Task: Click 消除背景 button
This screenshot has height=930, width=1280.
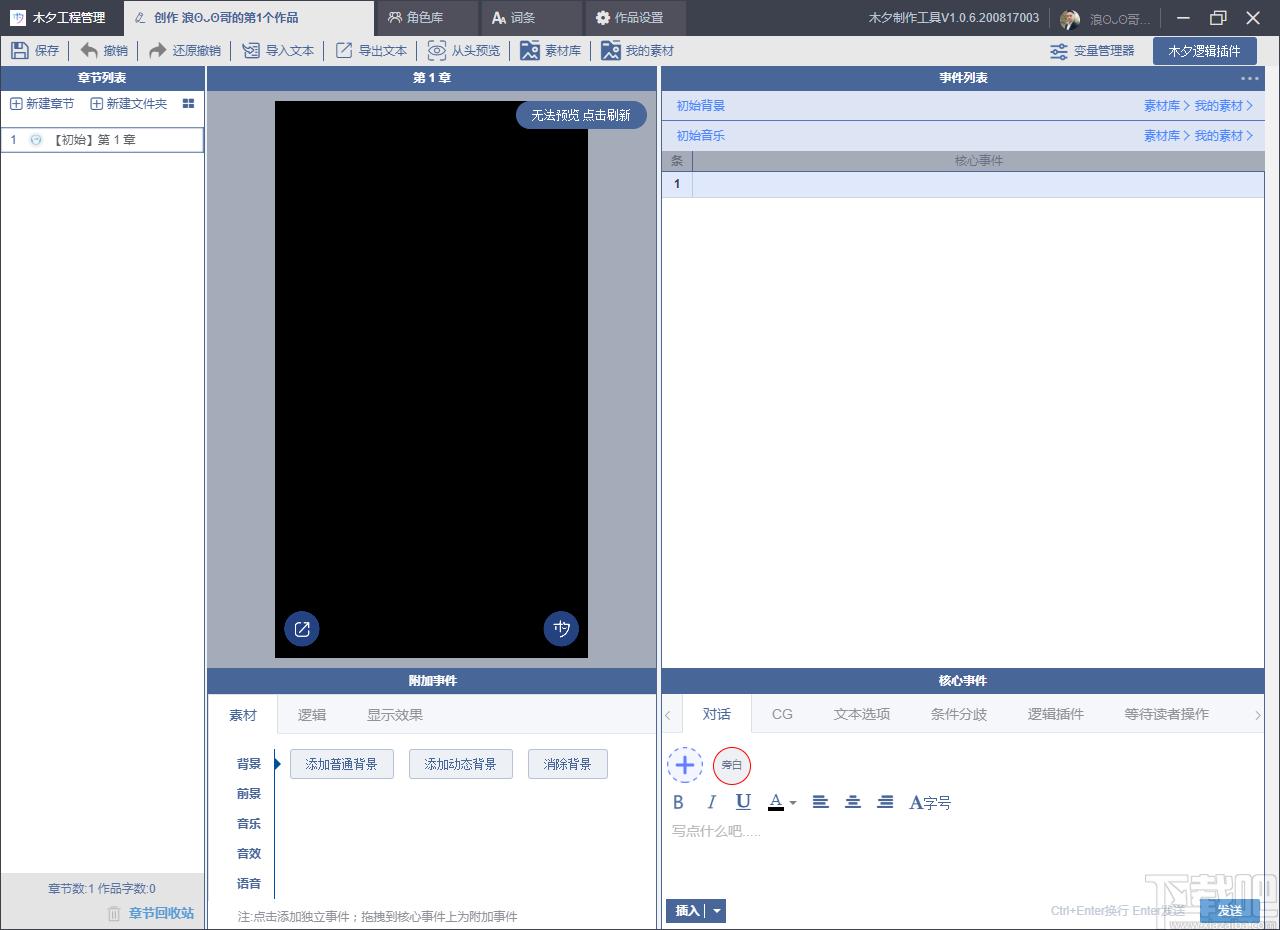Action: (x=567, y=764)
